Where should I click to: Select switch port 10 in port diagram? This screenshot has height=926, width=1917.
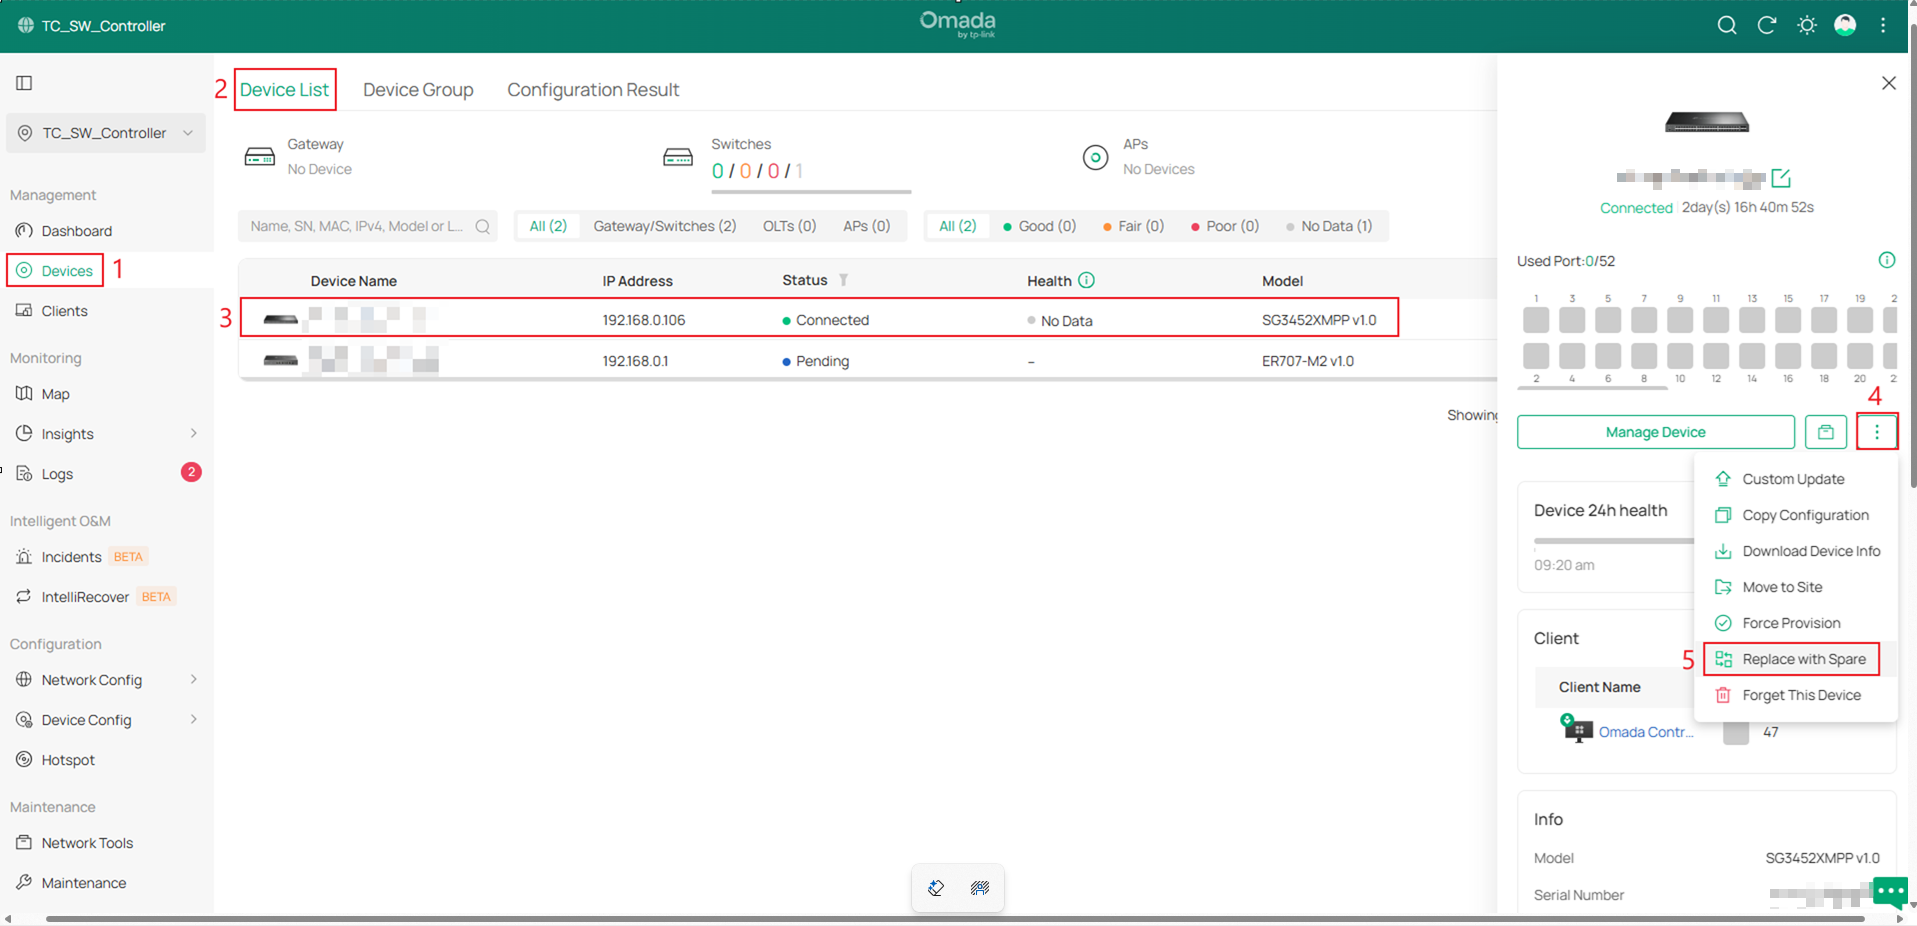click(x=1680, y=356)
